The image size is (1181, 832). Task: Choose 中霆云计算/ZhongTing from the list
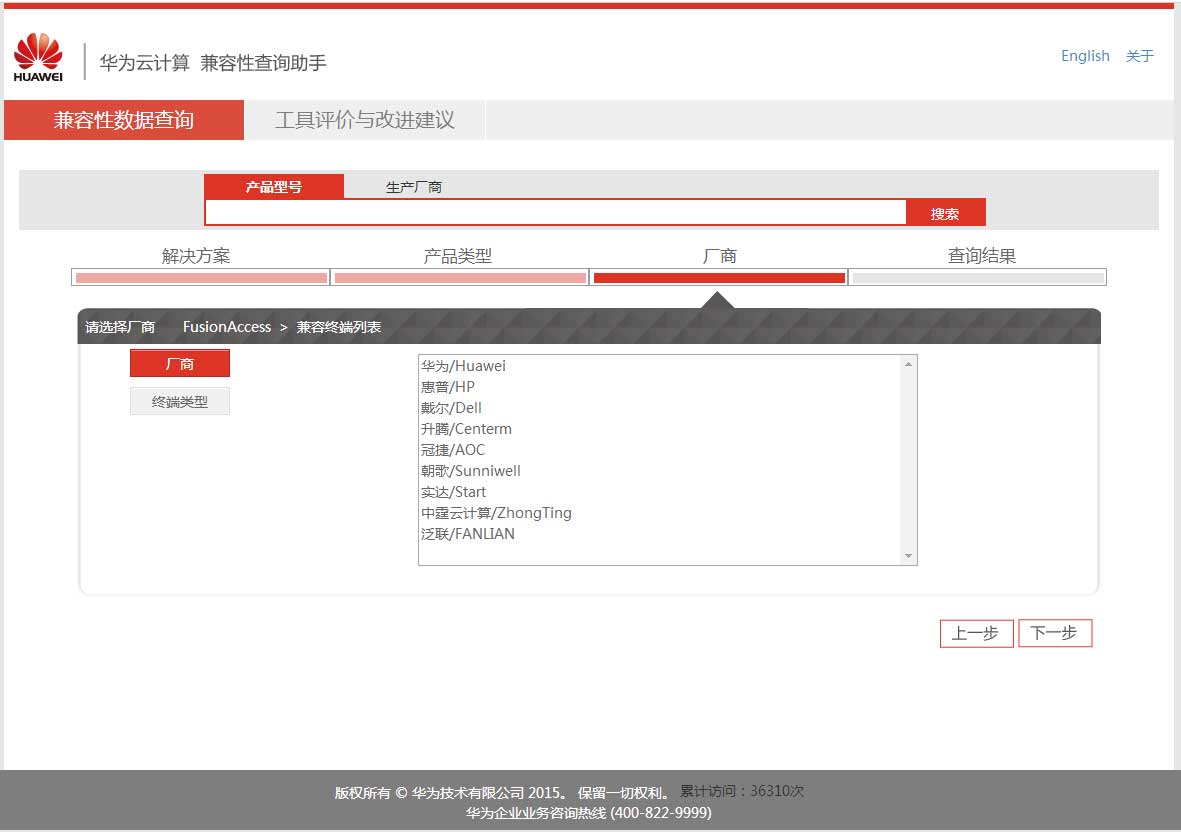point(659,514)
